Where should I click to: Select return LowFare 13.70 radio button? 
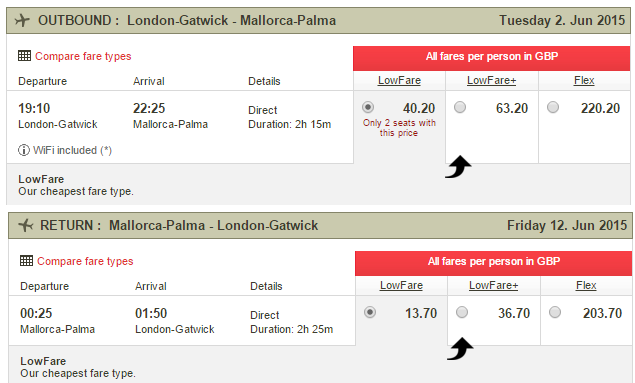tap(370, 312)
